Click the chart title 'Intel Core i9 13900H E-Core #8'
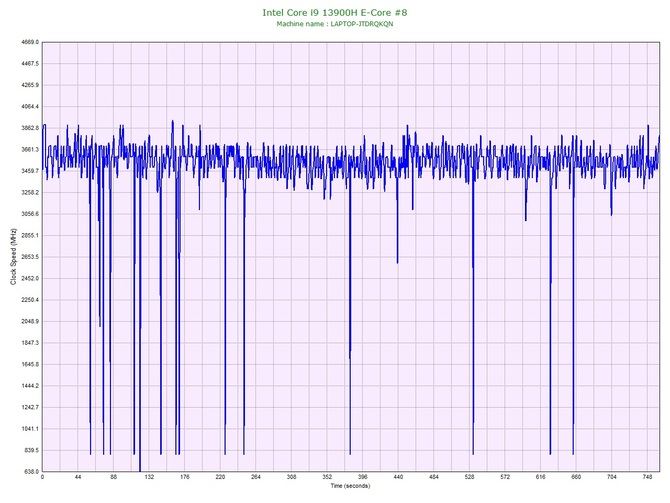 [x=335, y=12]
